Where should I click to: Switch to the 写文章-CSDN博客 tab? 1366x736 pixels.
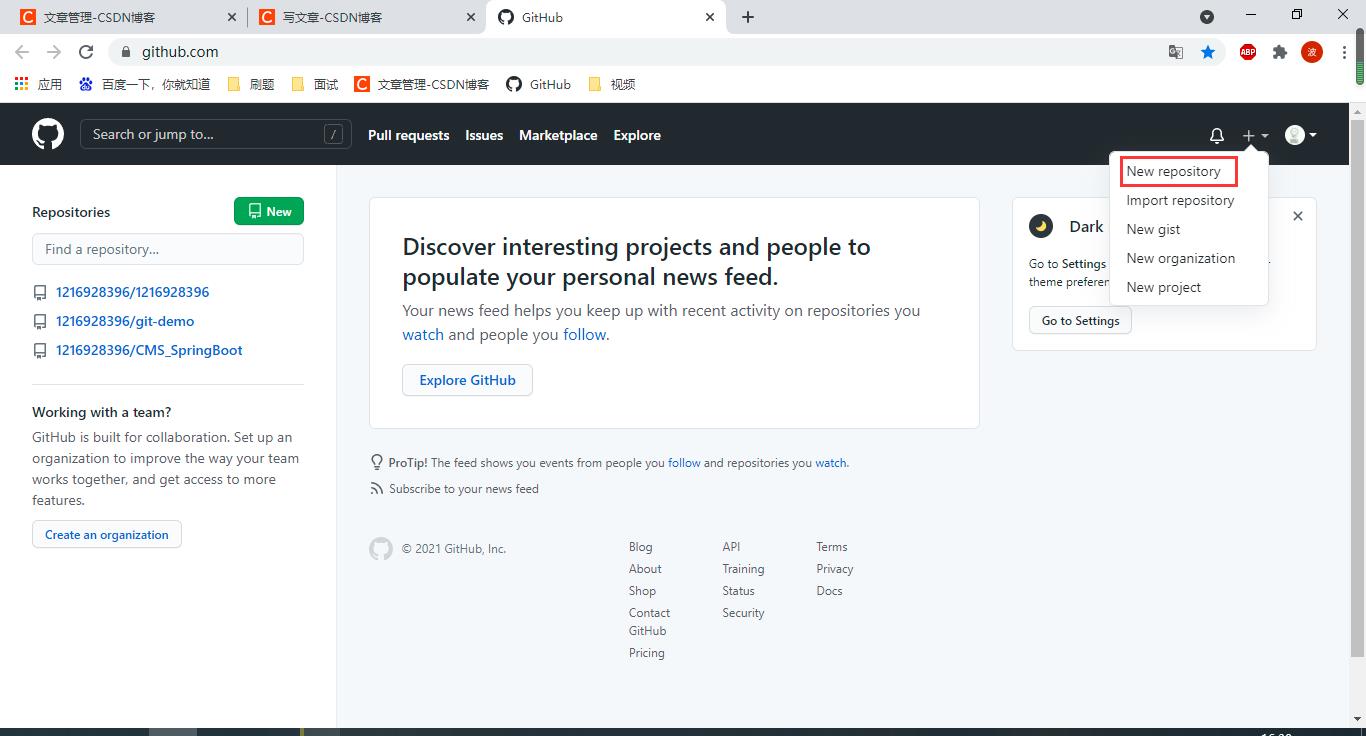pos(365,17)
